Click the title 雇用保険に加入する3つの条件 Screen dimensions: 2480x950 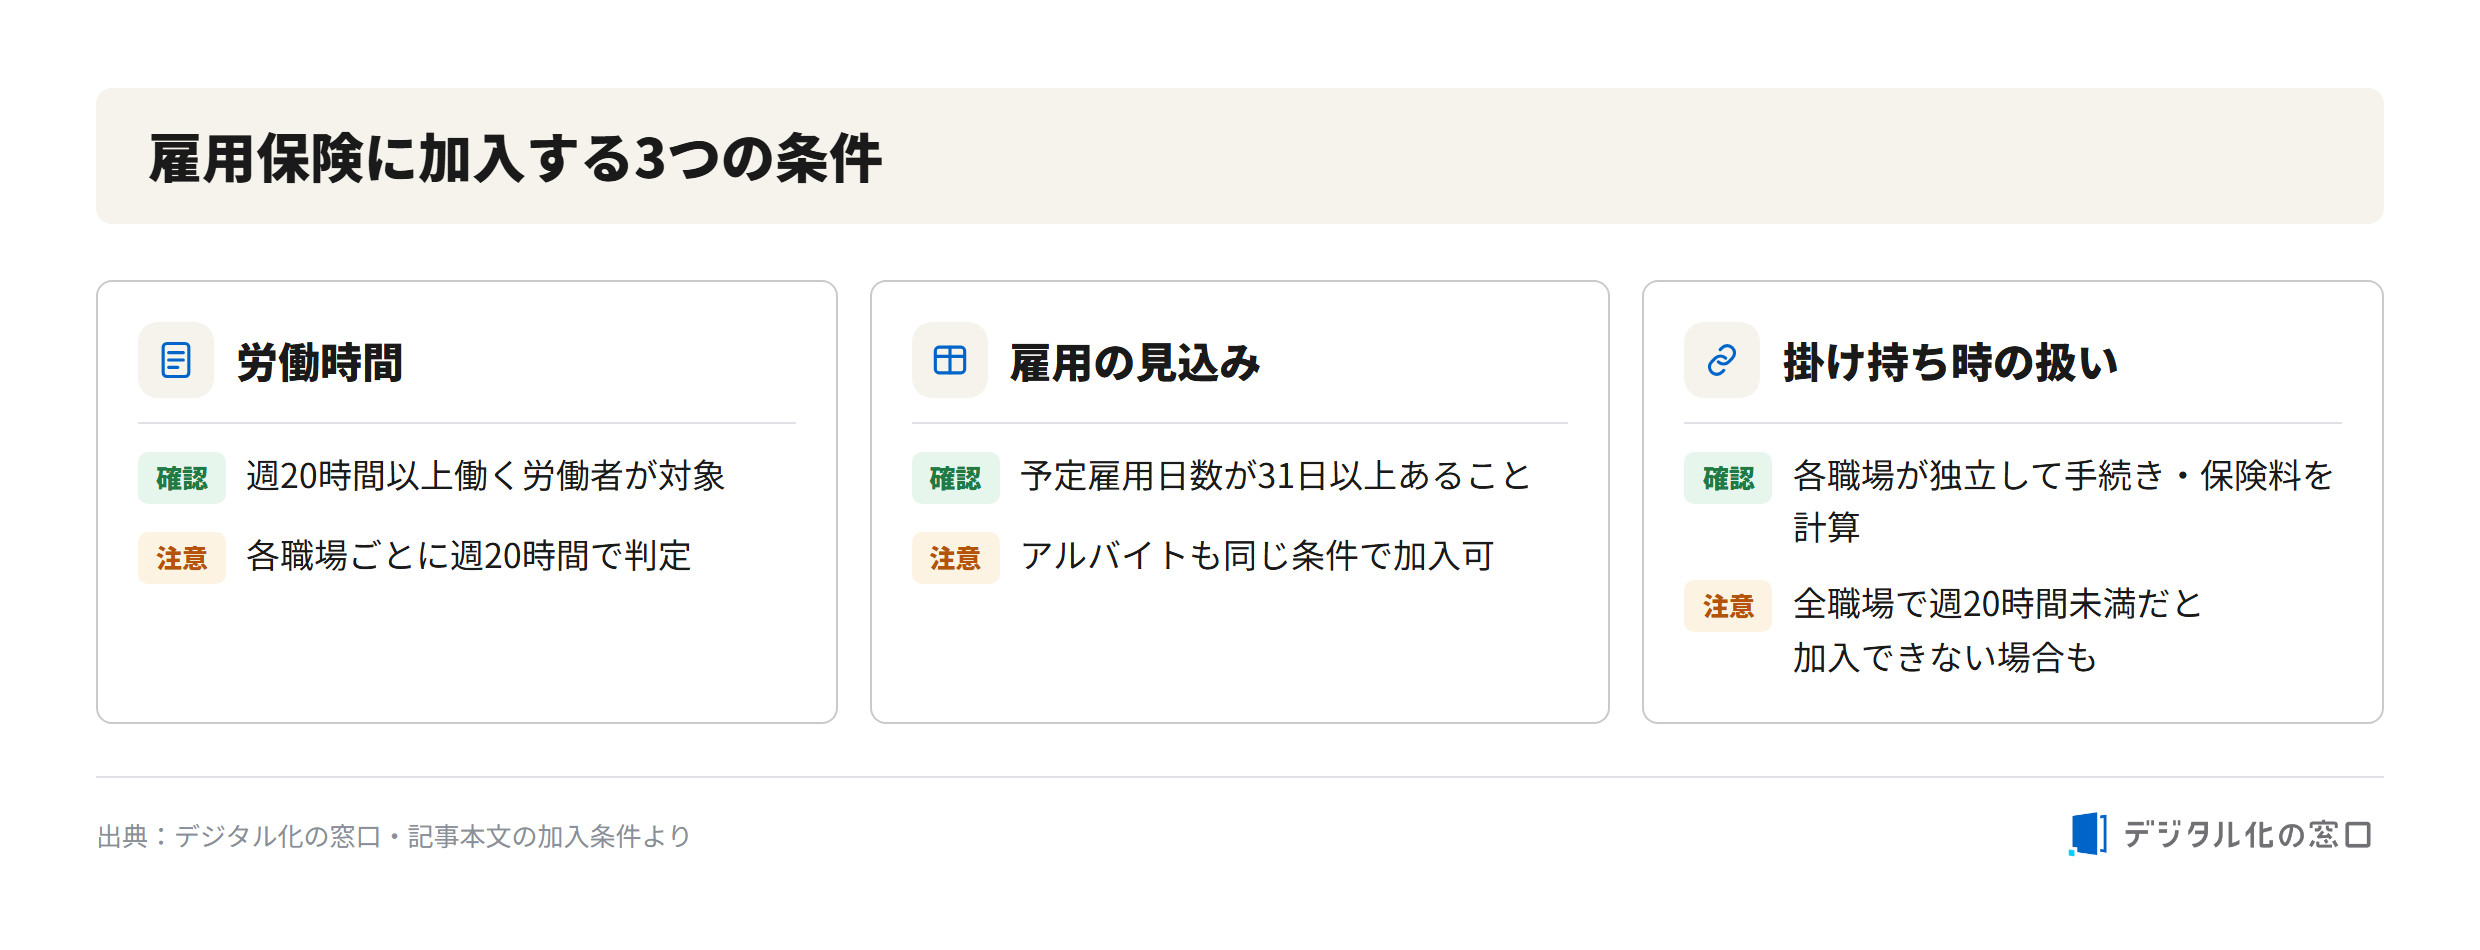click(x=516, y=158)
